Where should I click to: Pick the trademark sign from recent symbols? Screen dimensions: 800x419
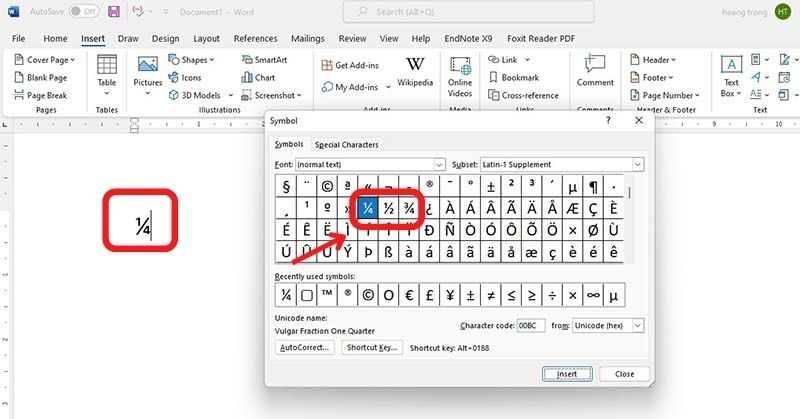click(x=327, y=295)
